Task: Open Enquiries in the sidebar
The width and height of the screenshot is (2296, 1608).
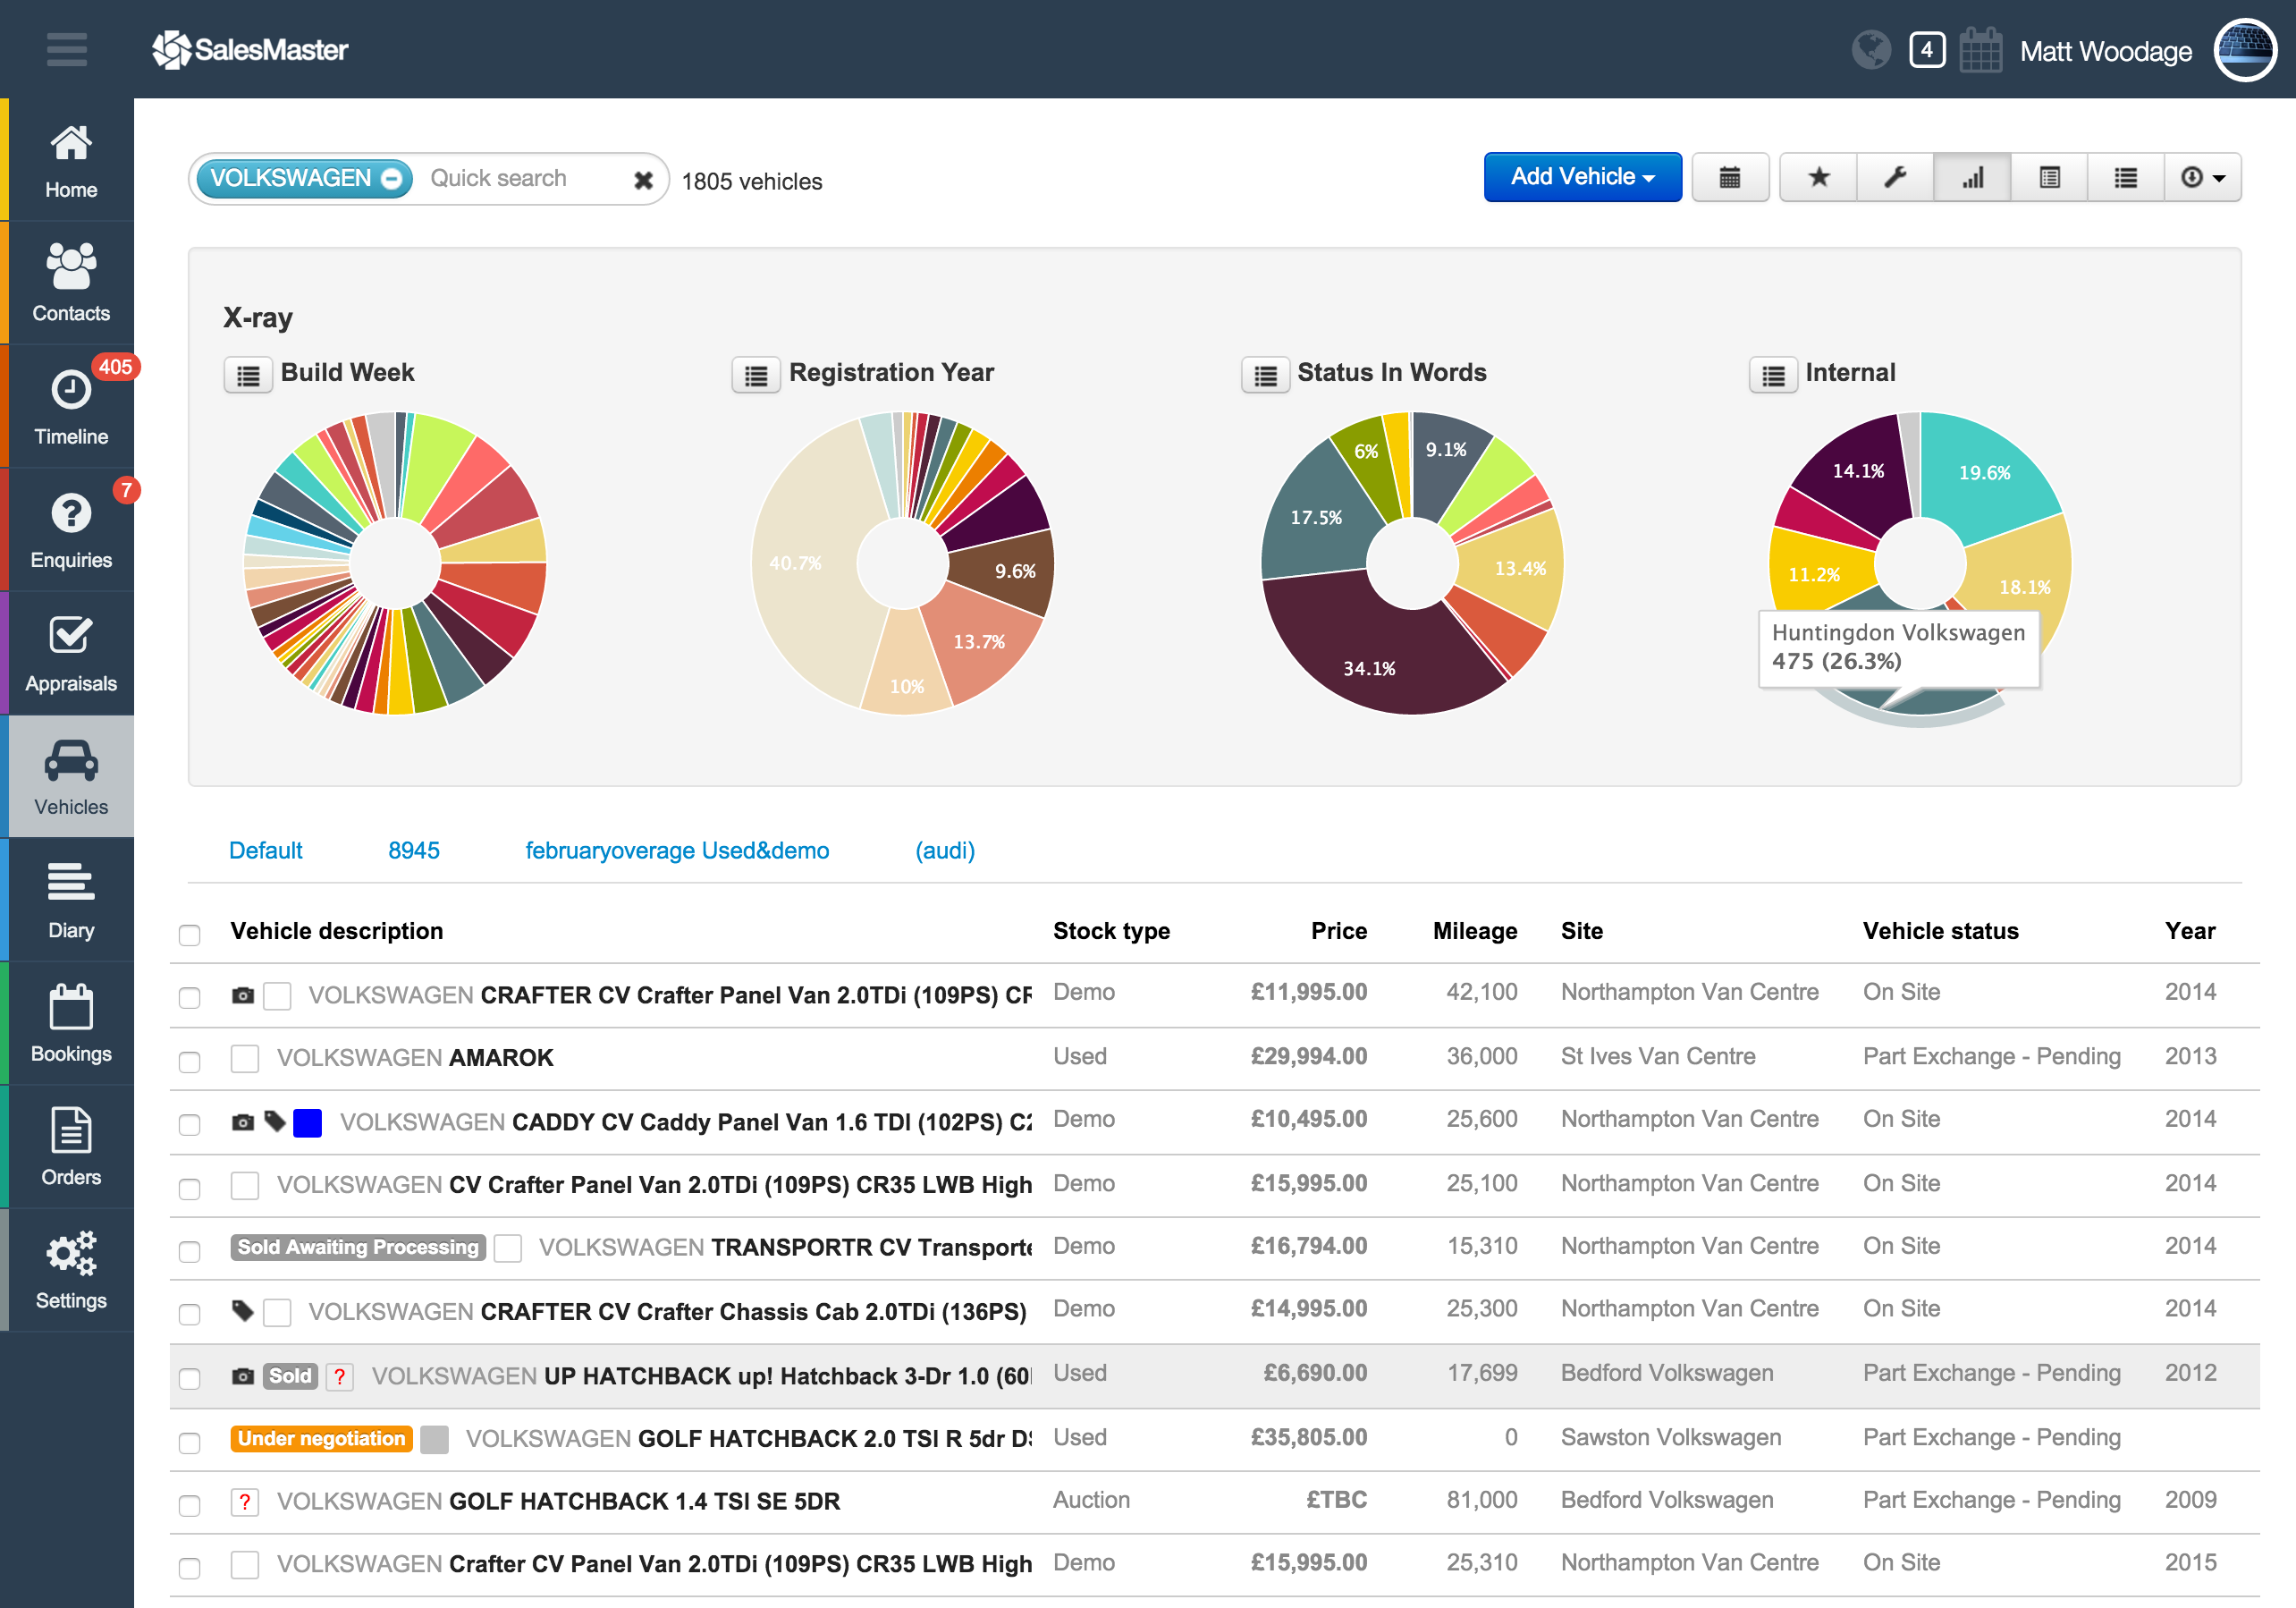Action: pos(70,530)
